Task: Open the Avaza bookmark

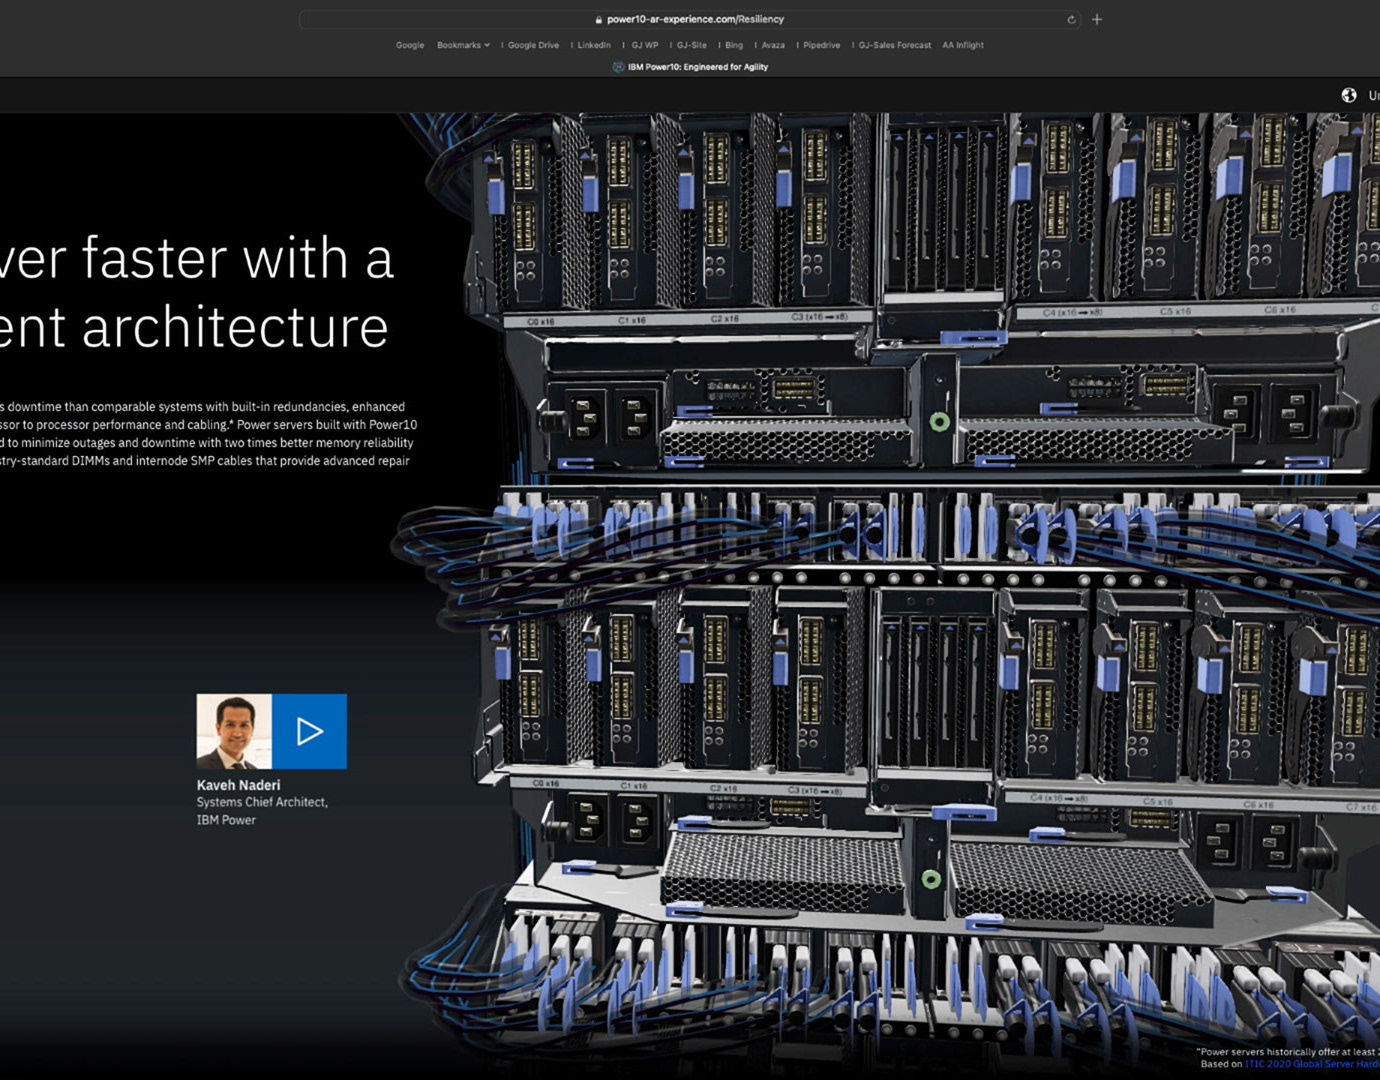Action: pos(773,45)
